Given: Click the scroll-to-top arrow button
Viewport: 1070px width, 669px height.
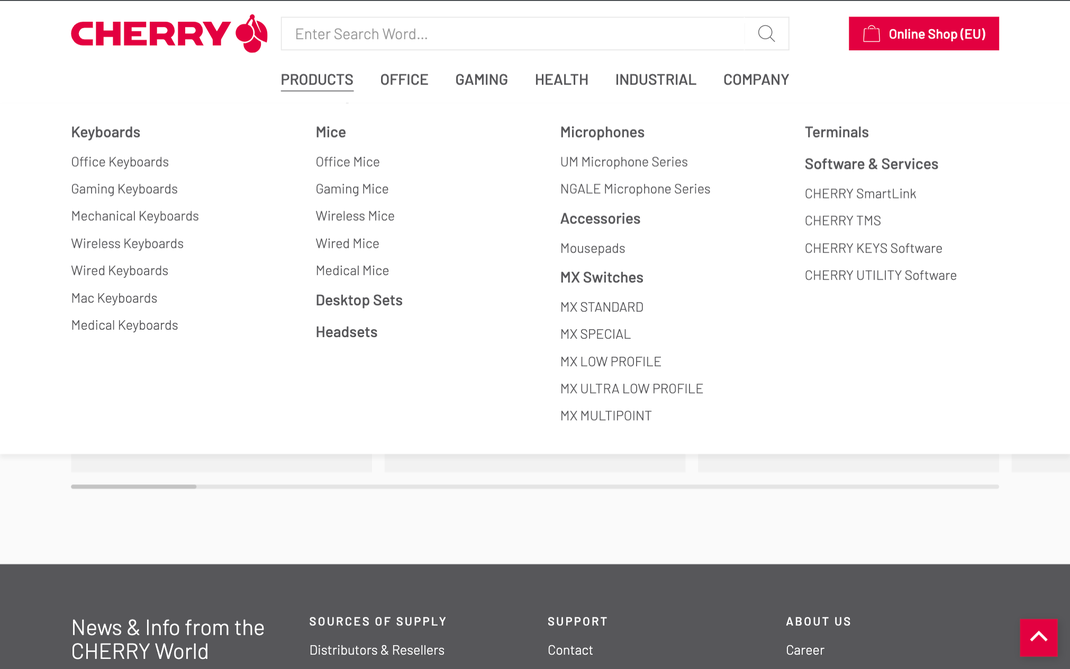Looking at the screenshot, I should point(1039,637).
